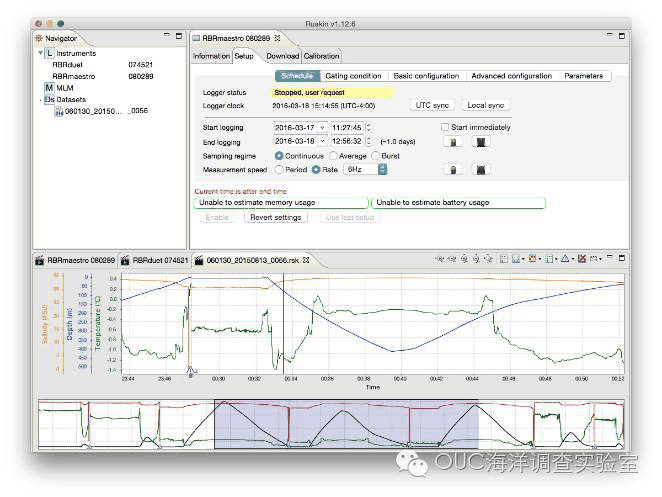Select the Average sampling regime
This screenshot has height=497, width=662.
point(335,156)
